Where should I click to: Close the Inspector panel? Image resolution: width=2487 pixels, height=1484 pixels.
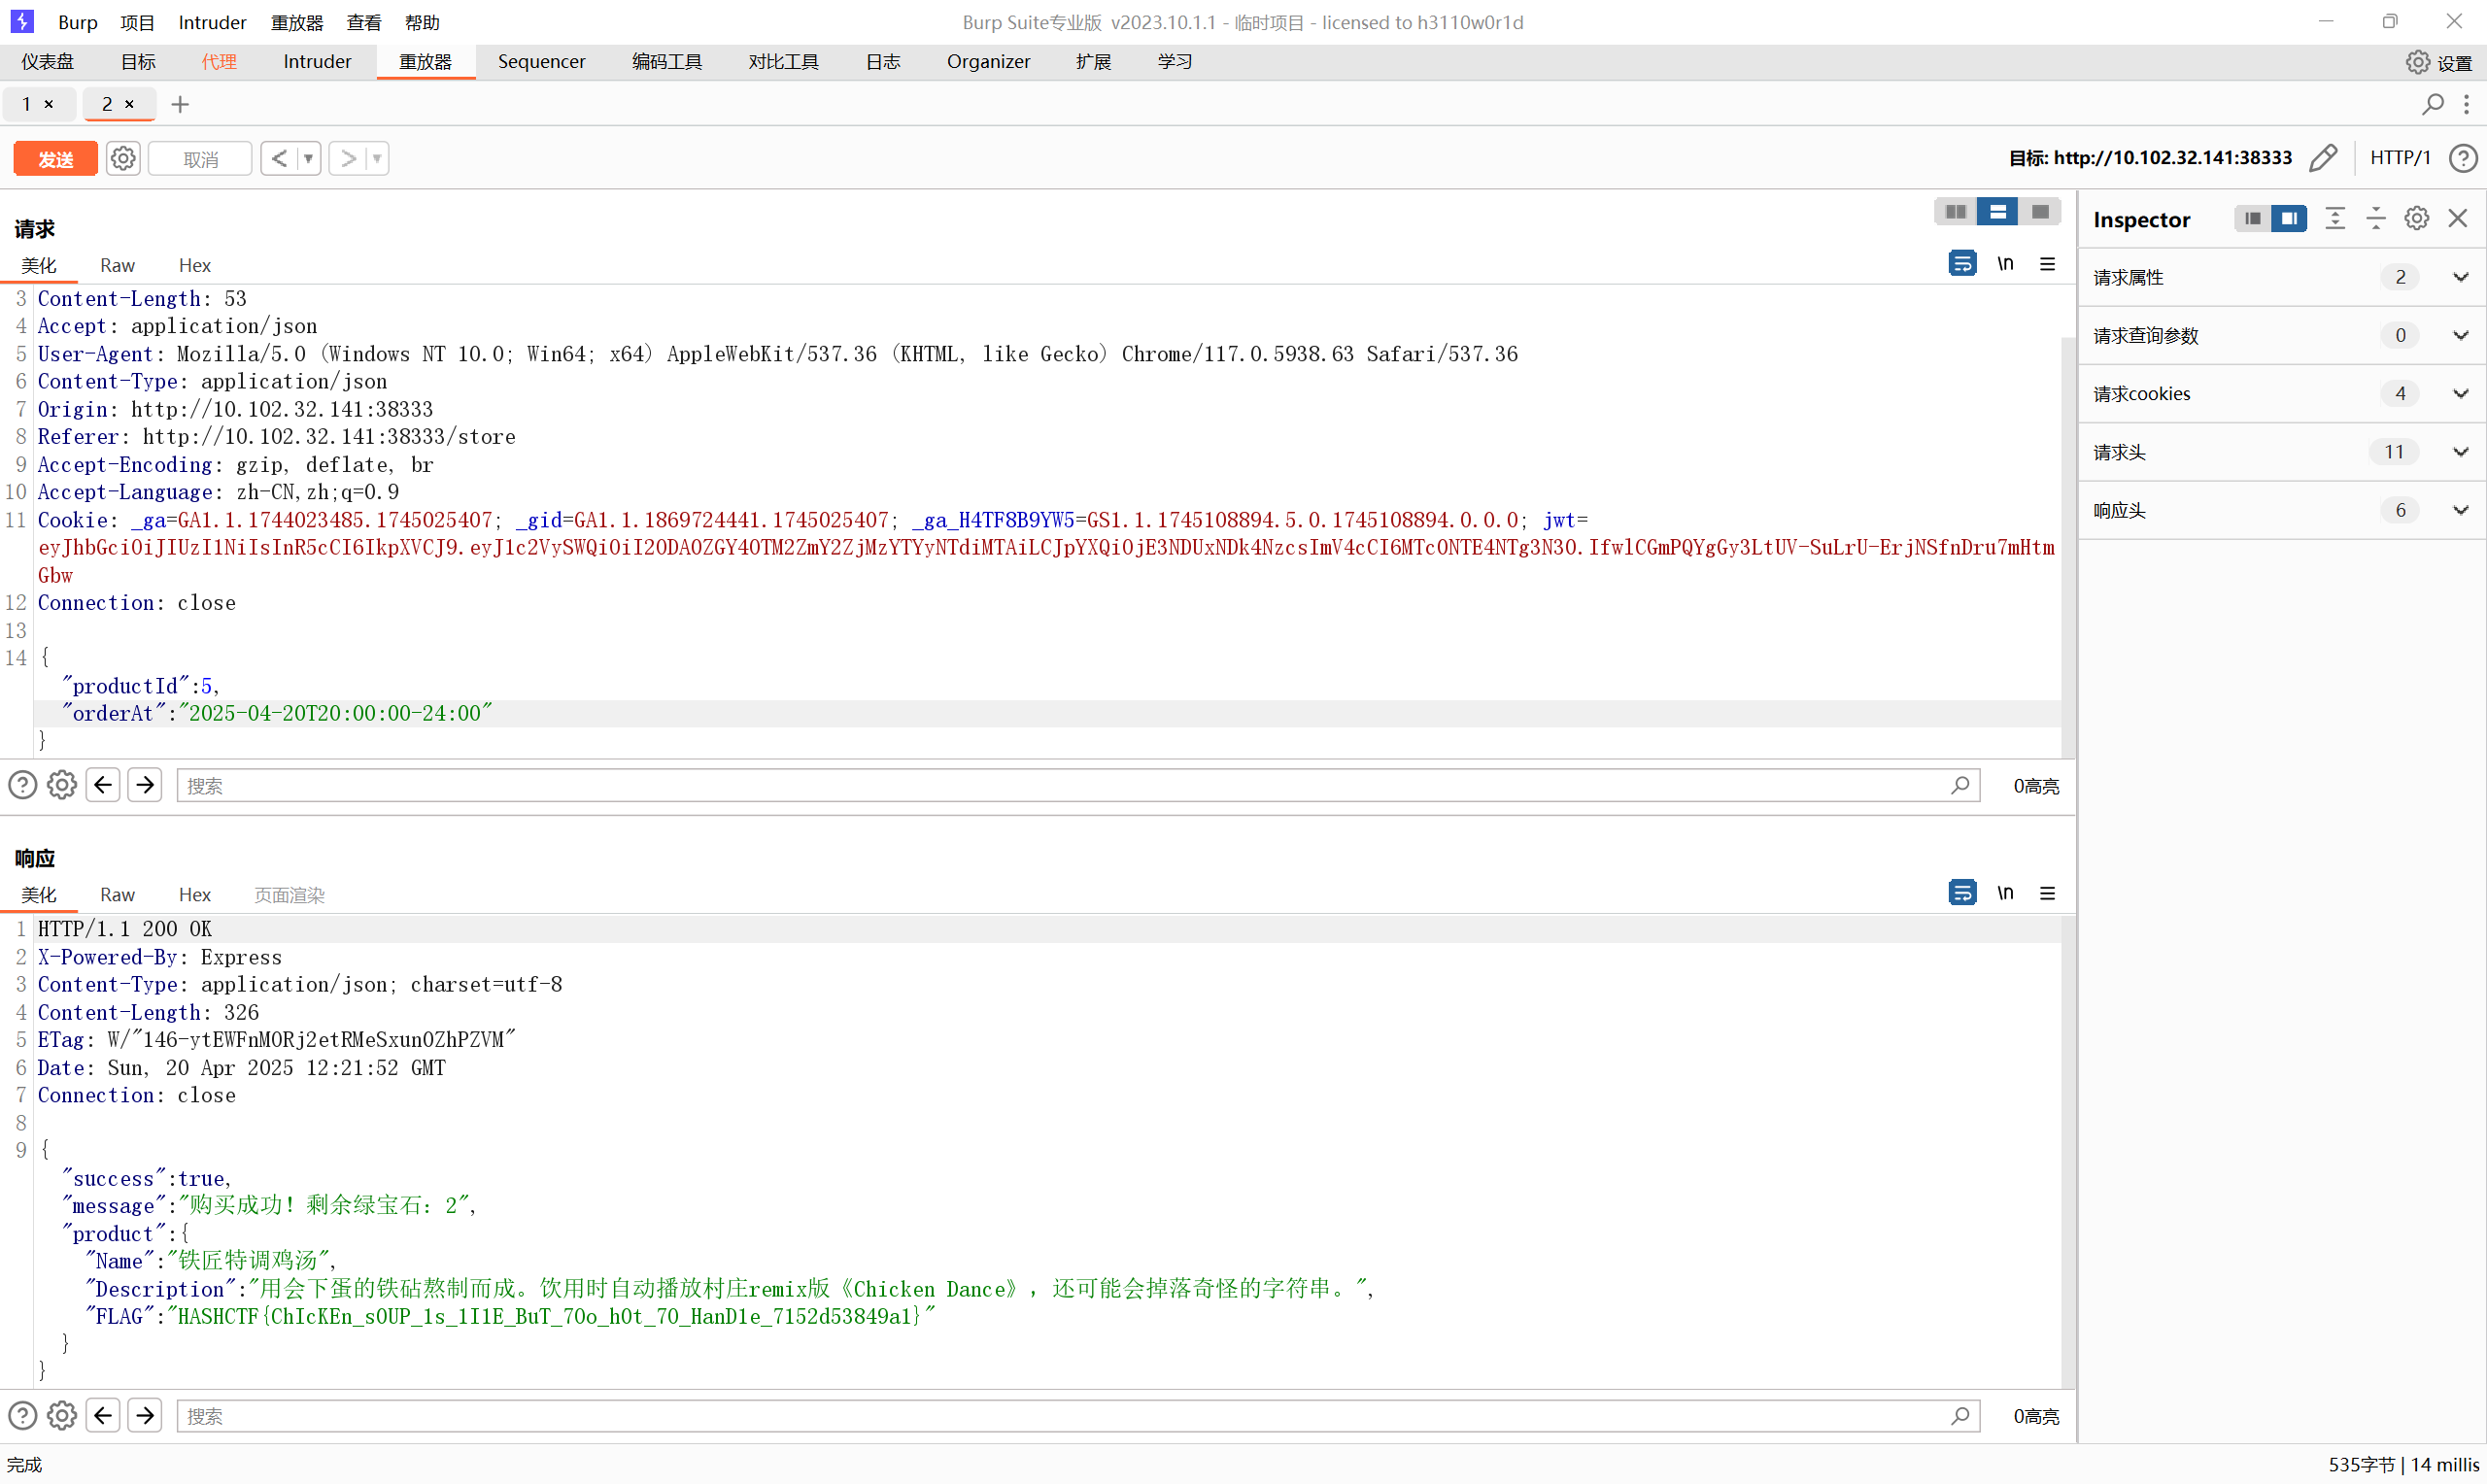click(2457, 219)
